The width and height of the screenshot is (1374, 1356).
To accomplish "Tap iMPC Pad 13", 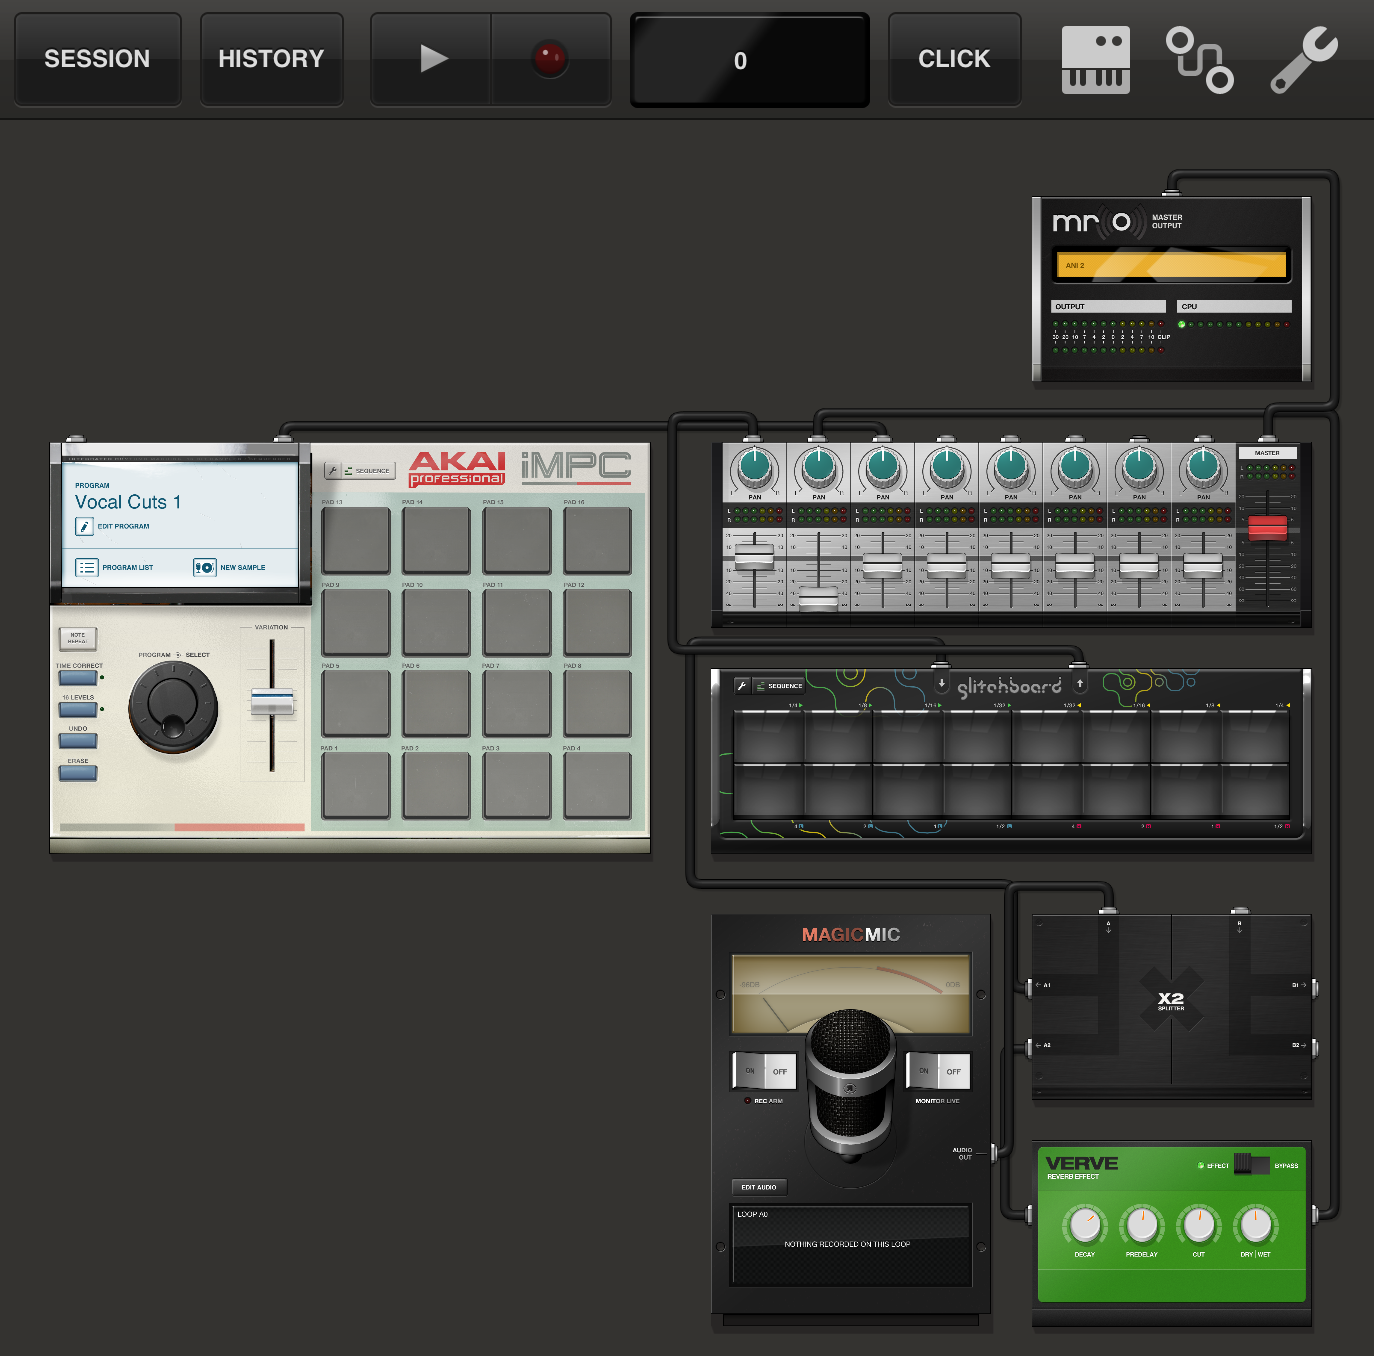I will pyautogui.click(x=356, y=541).
